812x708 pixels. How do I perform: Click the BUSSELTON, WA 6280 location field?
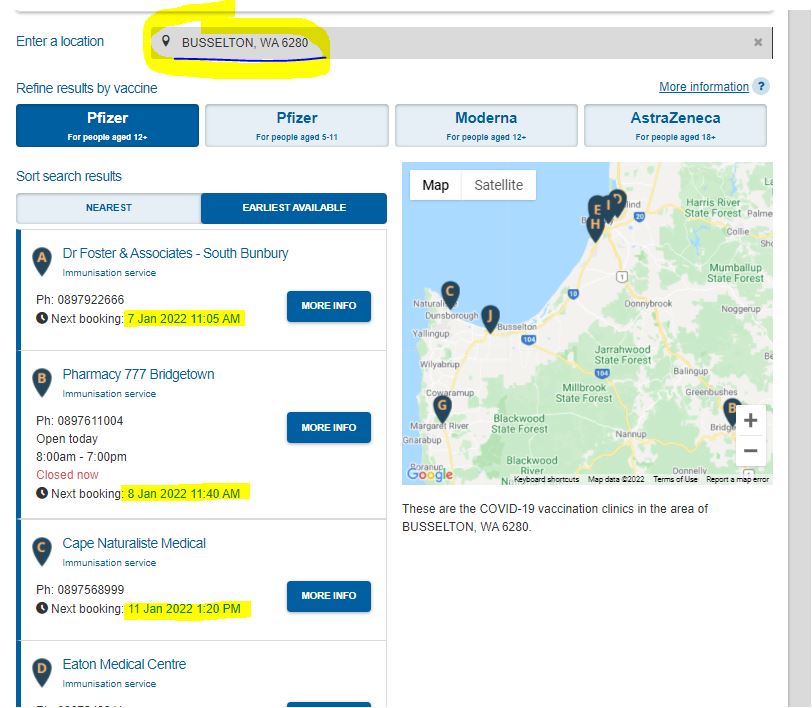click(x=461, y=42)
